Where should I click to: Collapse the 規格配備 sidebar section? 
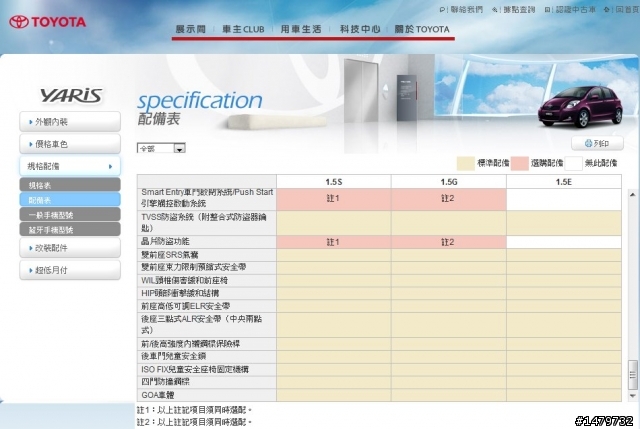(70, 166)
